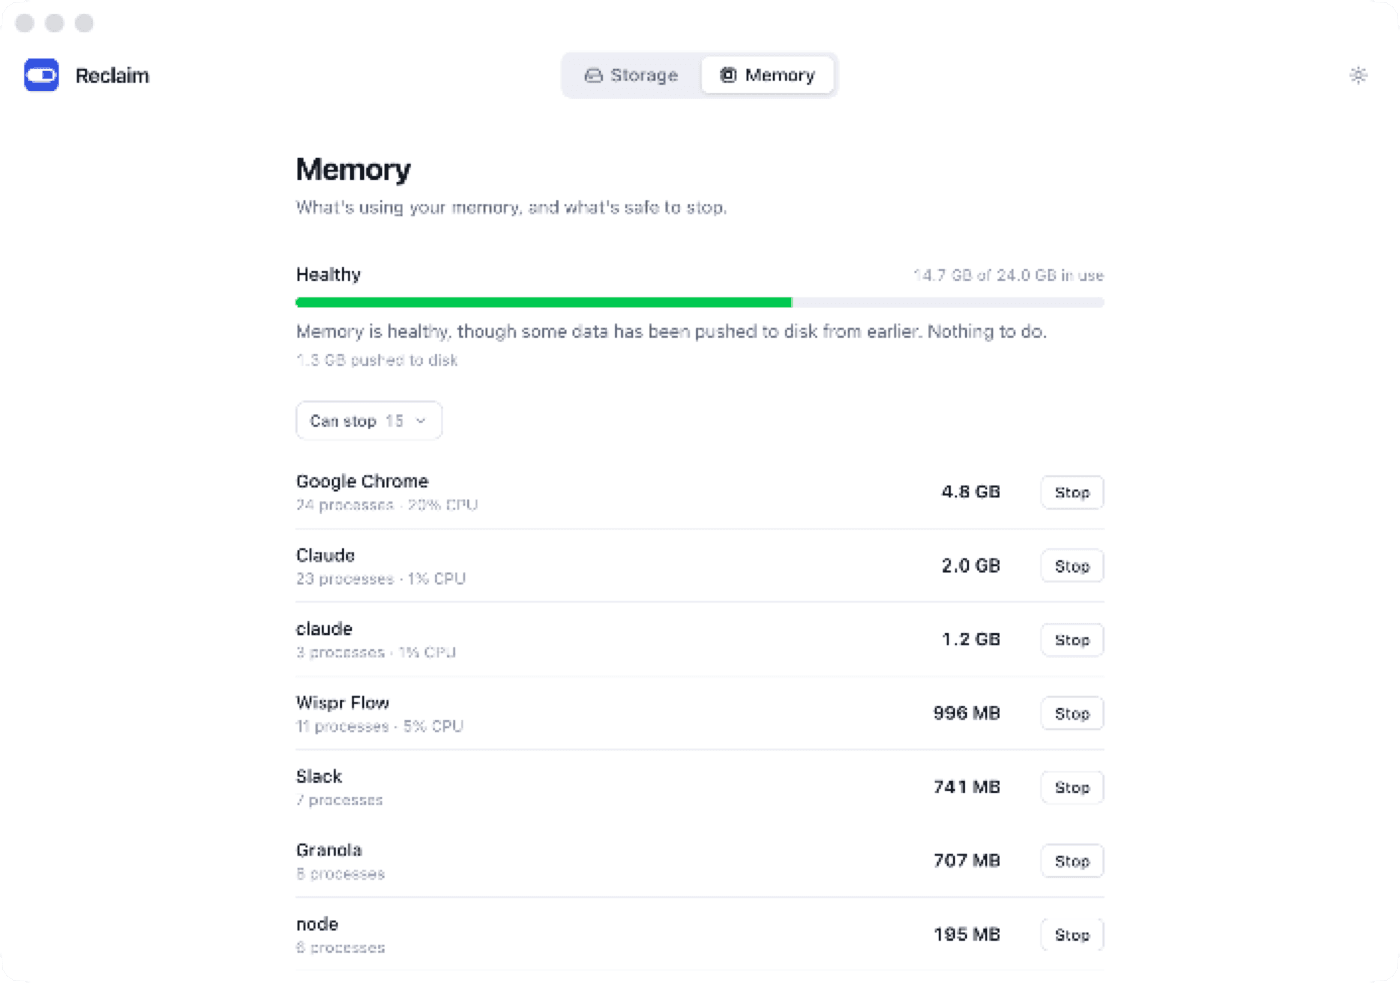Click the Slack row name

pyautogui.click(x=319, y=776)
